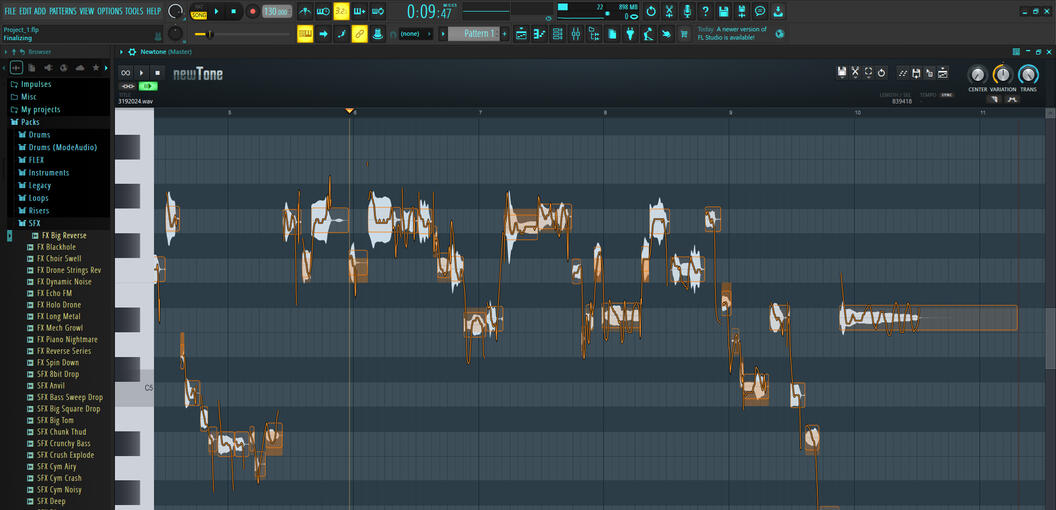Collapse the SFX folder in Packs
Screen dimensions: 1056x510
tap(34, 223)
